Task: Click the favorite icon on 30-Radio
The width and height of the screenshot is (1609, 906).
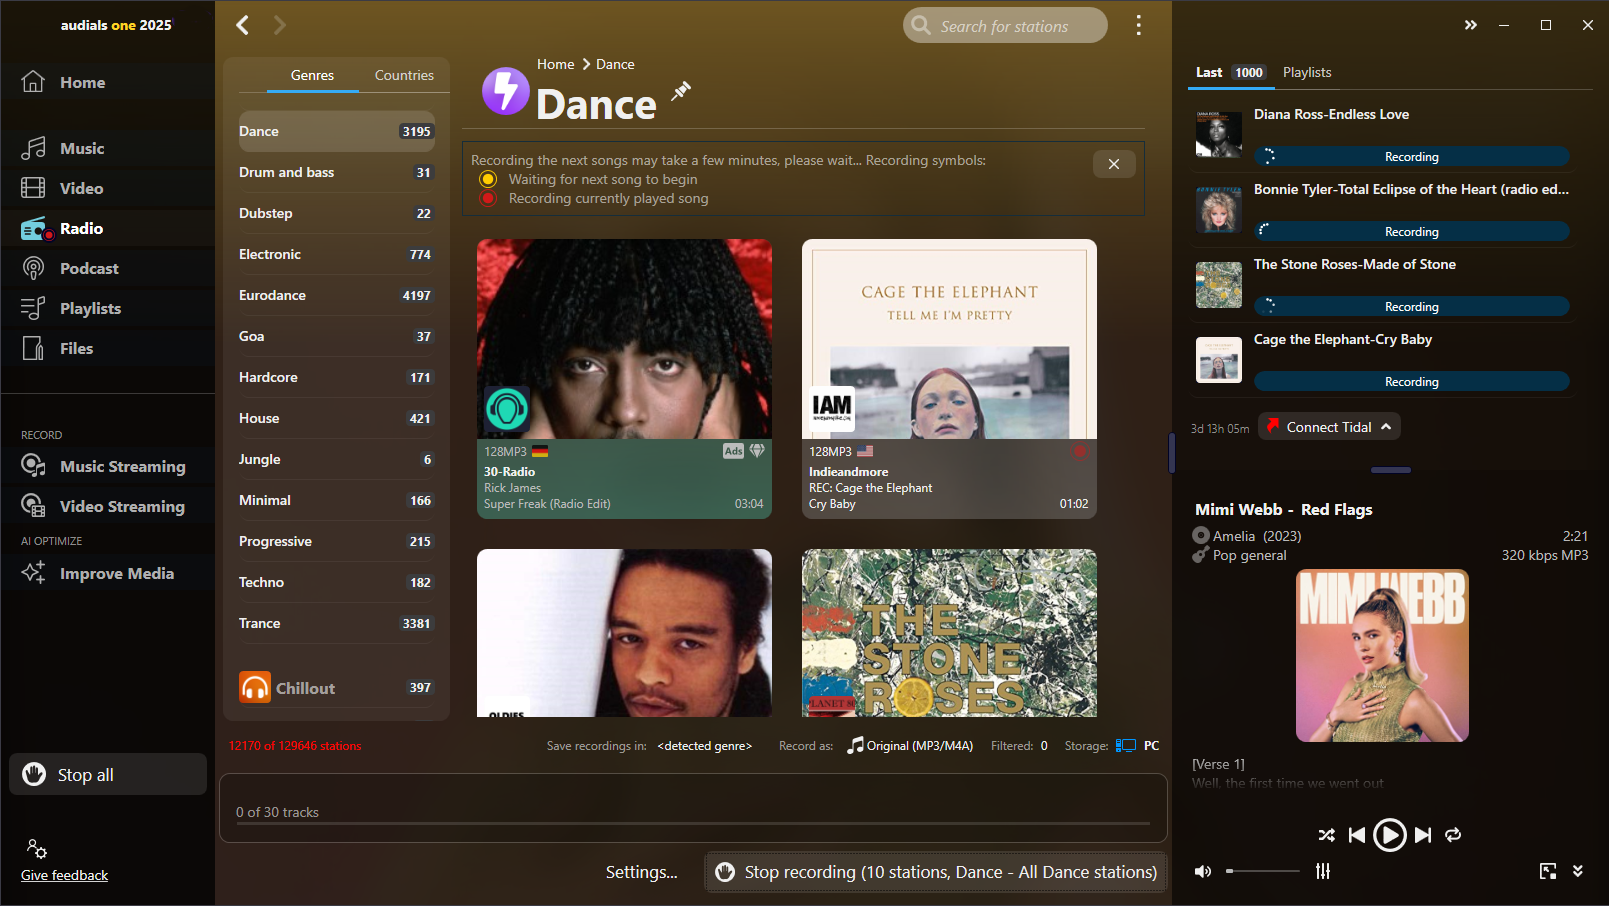Action: pos(757,451)
